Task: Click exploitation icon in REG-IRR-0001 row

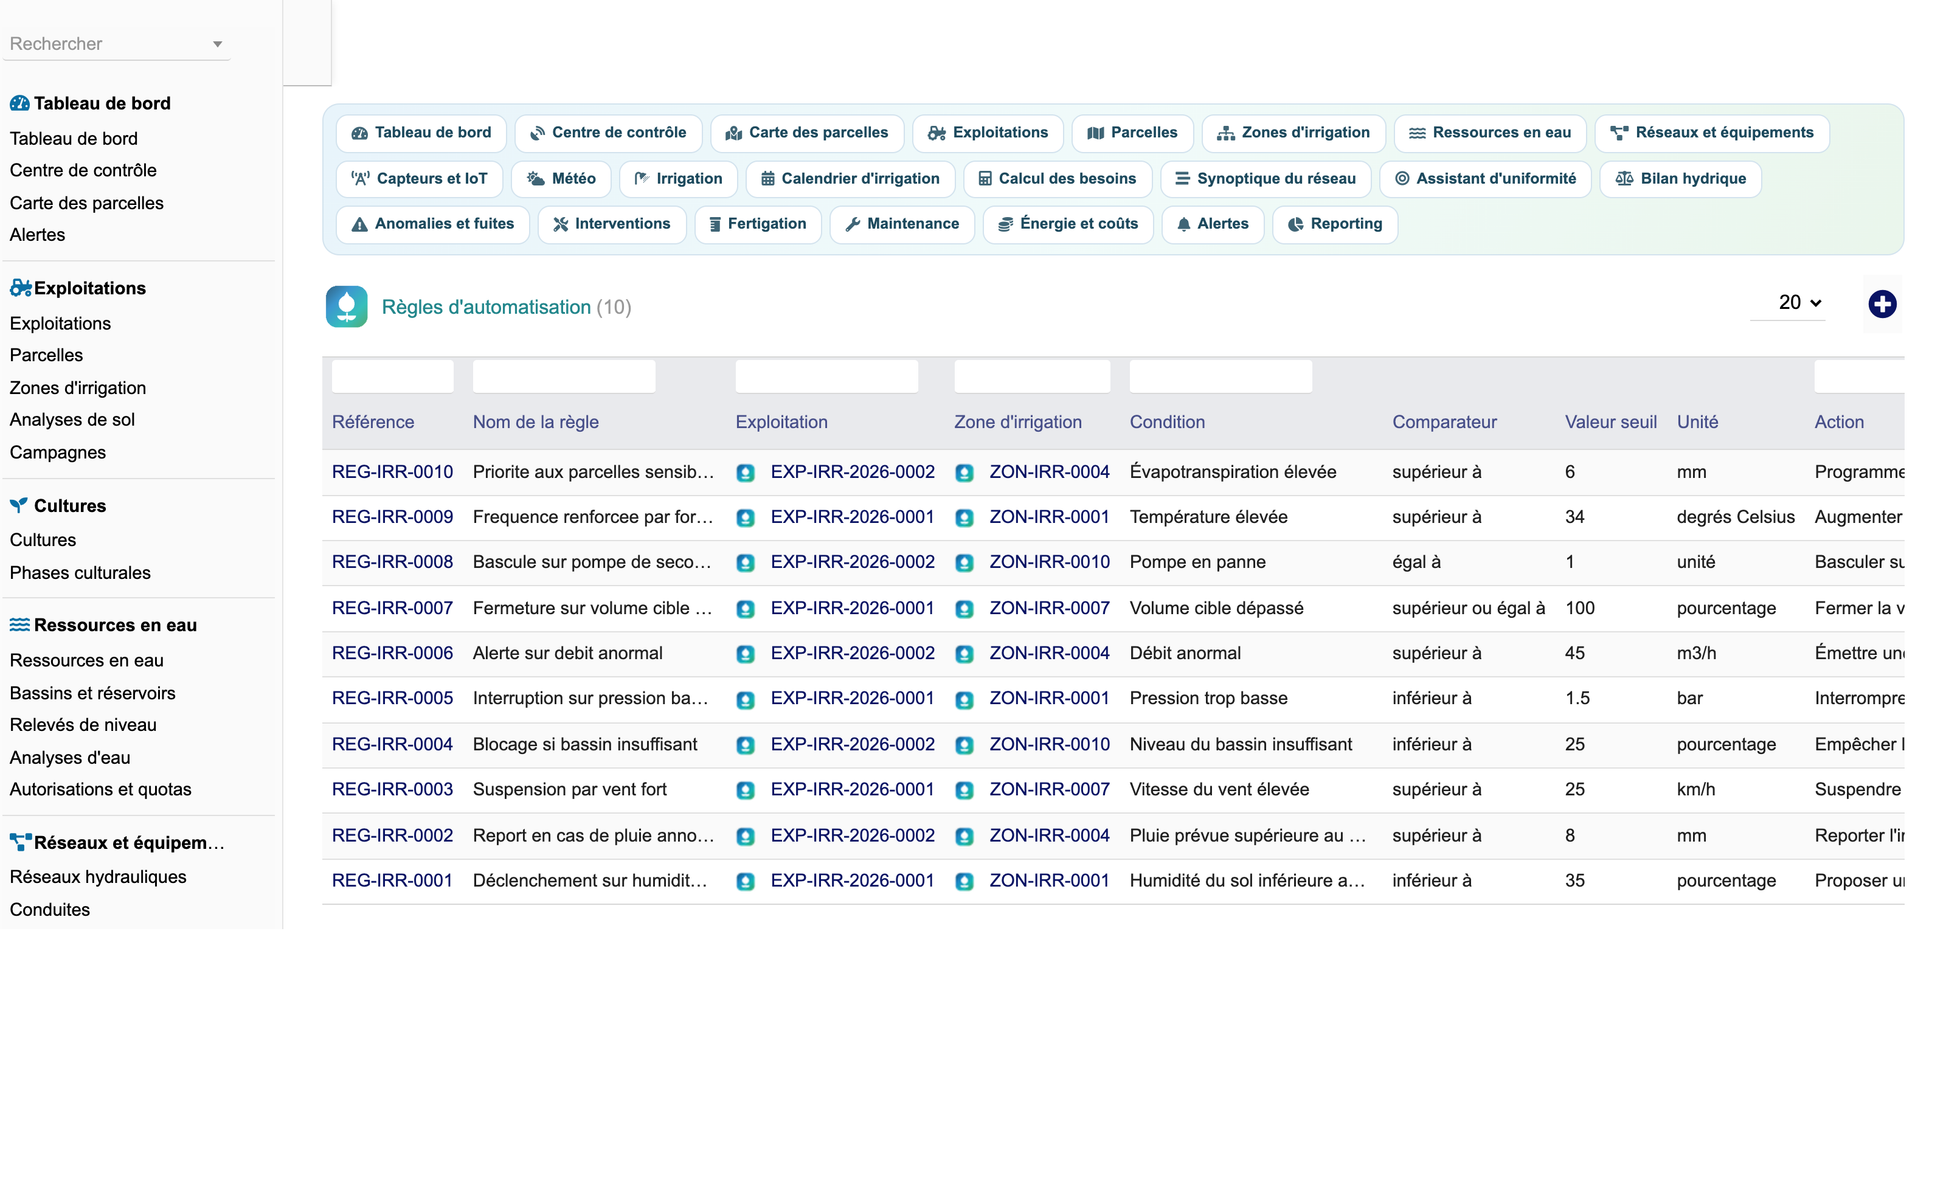Action: [x=745, y=882]
